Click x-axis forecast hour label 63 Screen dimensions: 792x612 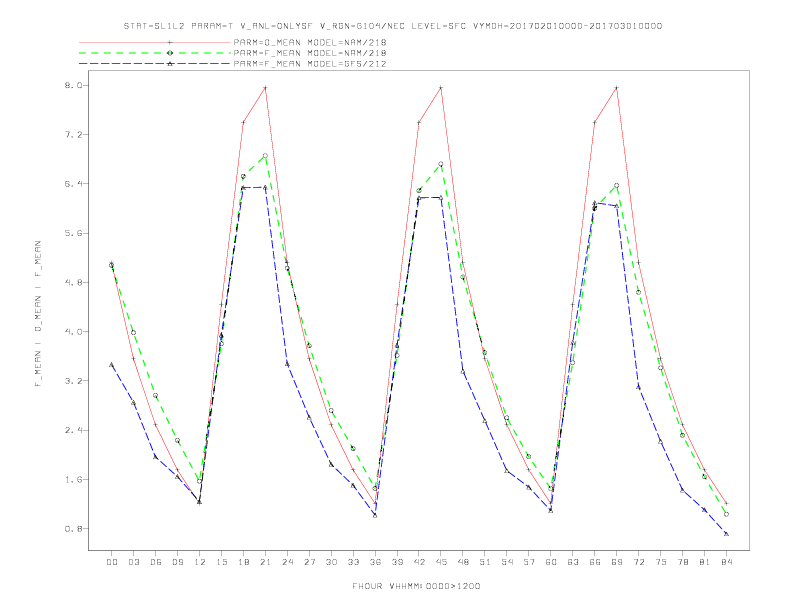pyautogui.click(x=573, y=562)
